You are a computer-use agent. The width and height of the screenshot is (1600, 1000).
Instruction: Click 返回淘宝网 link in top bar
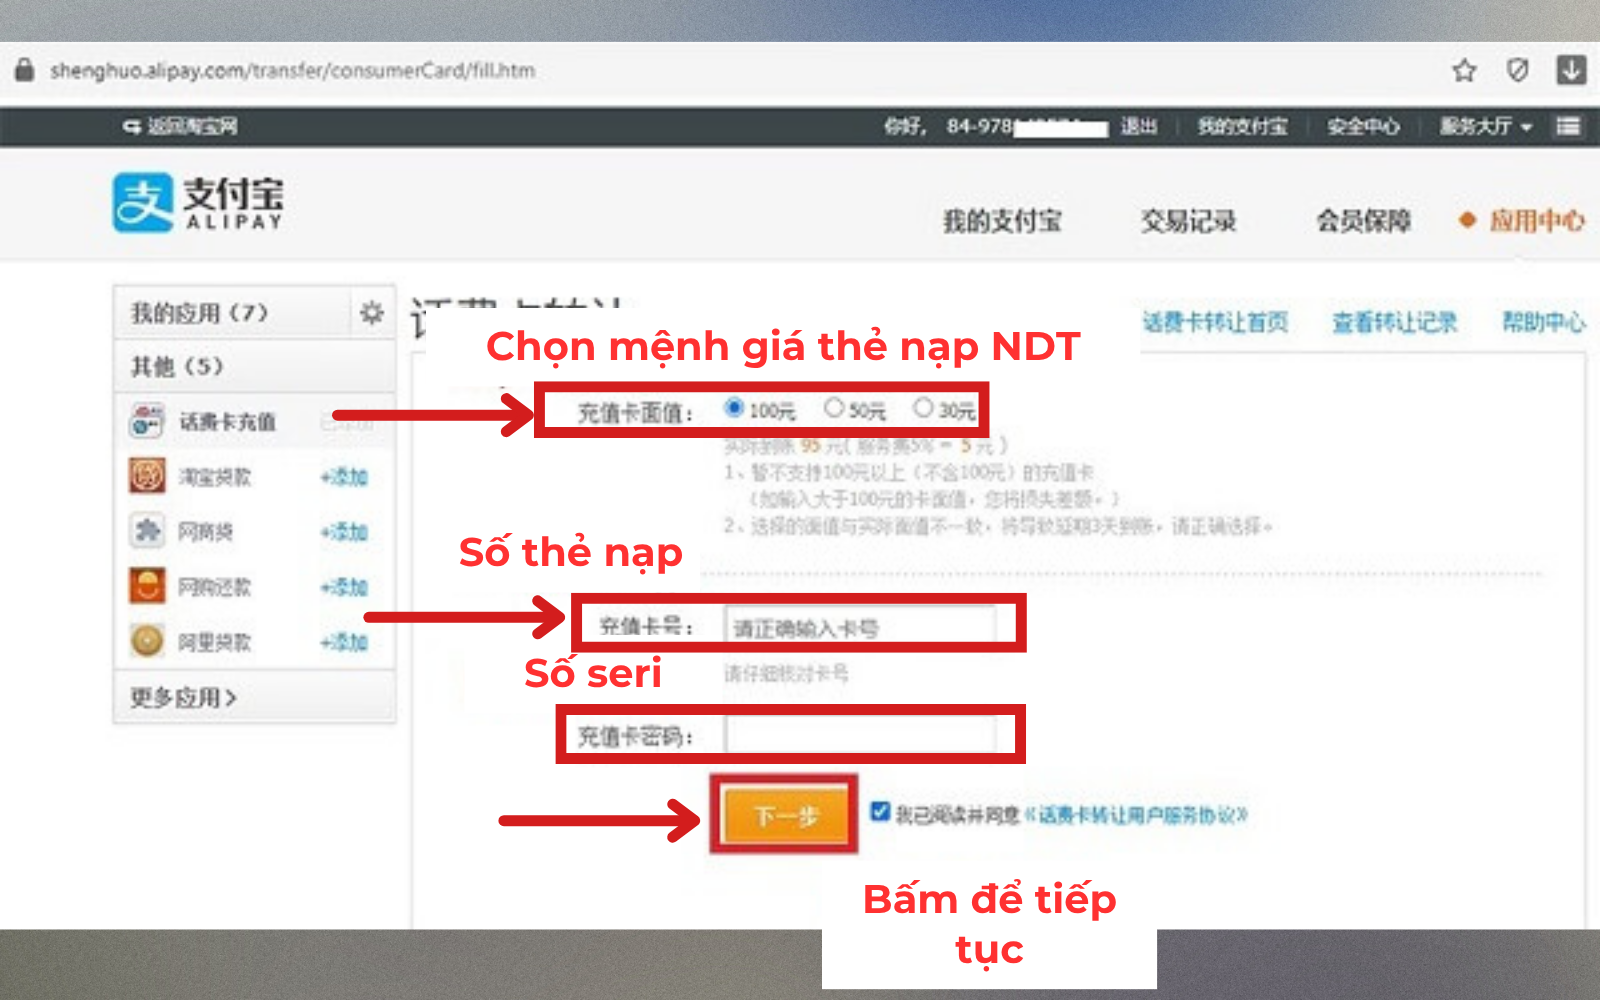coord(192,126)
